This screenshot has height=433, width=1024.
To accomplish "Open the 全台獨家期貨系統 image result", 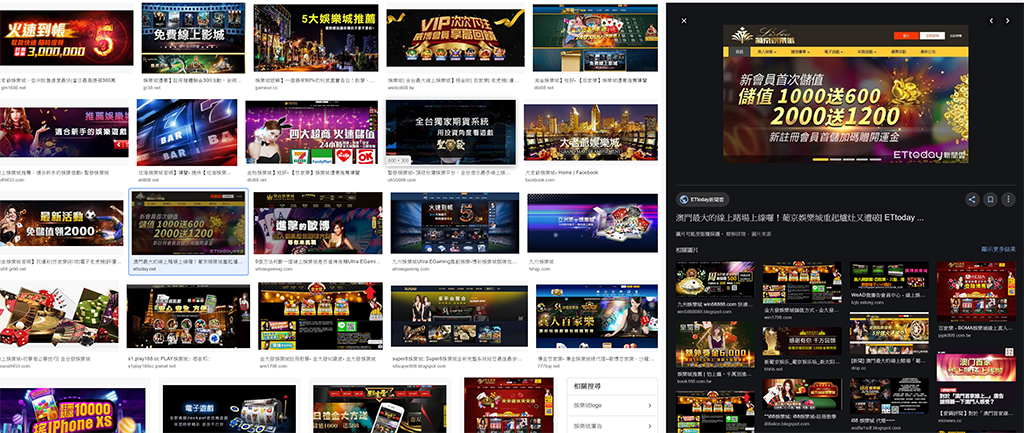I will coord(451,133).
